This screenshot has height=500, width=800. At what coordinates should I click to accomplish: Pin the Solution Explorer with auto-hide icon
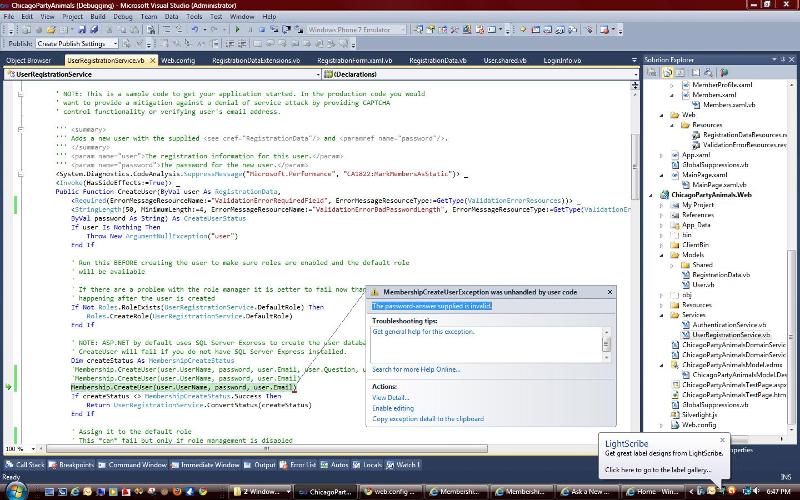783,60
